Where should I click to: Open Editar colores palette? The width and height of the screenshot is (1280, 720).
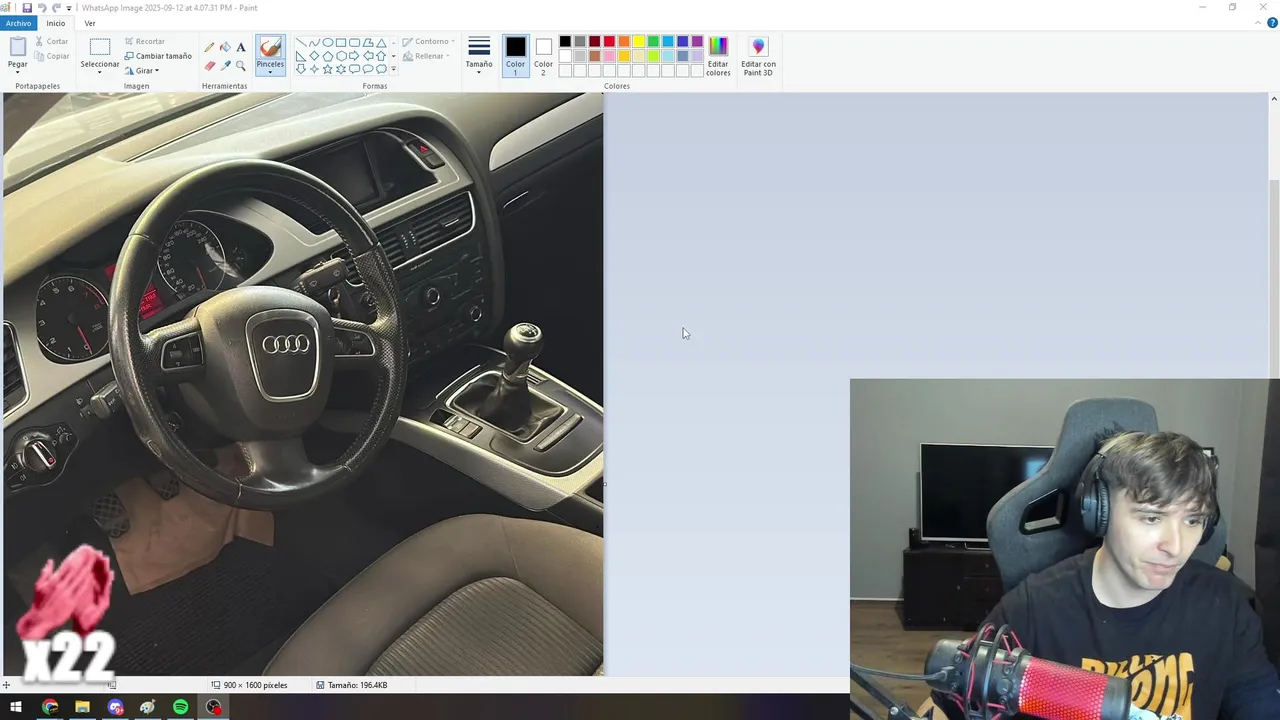[718, 57]
